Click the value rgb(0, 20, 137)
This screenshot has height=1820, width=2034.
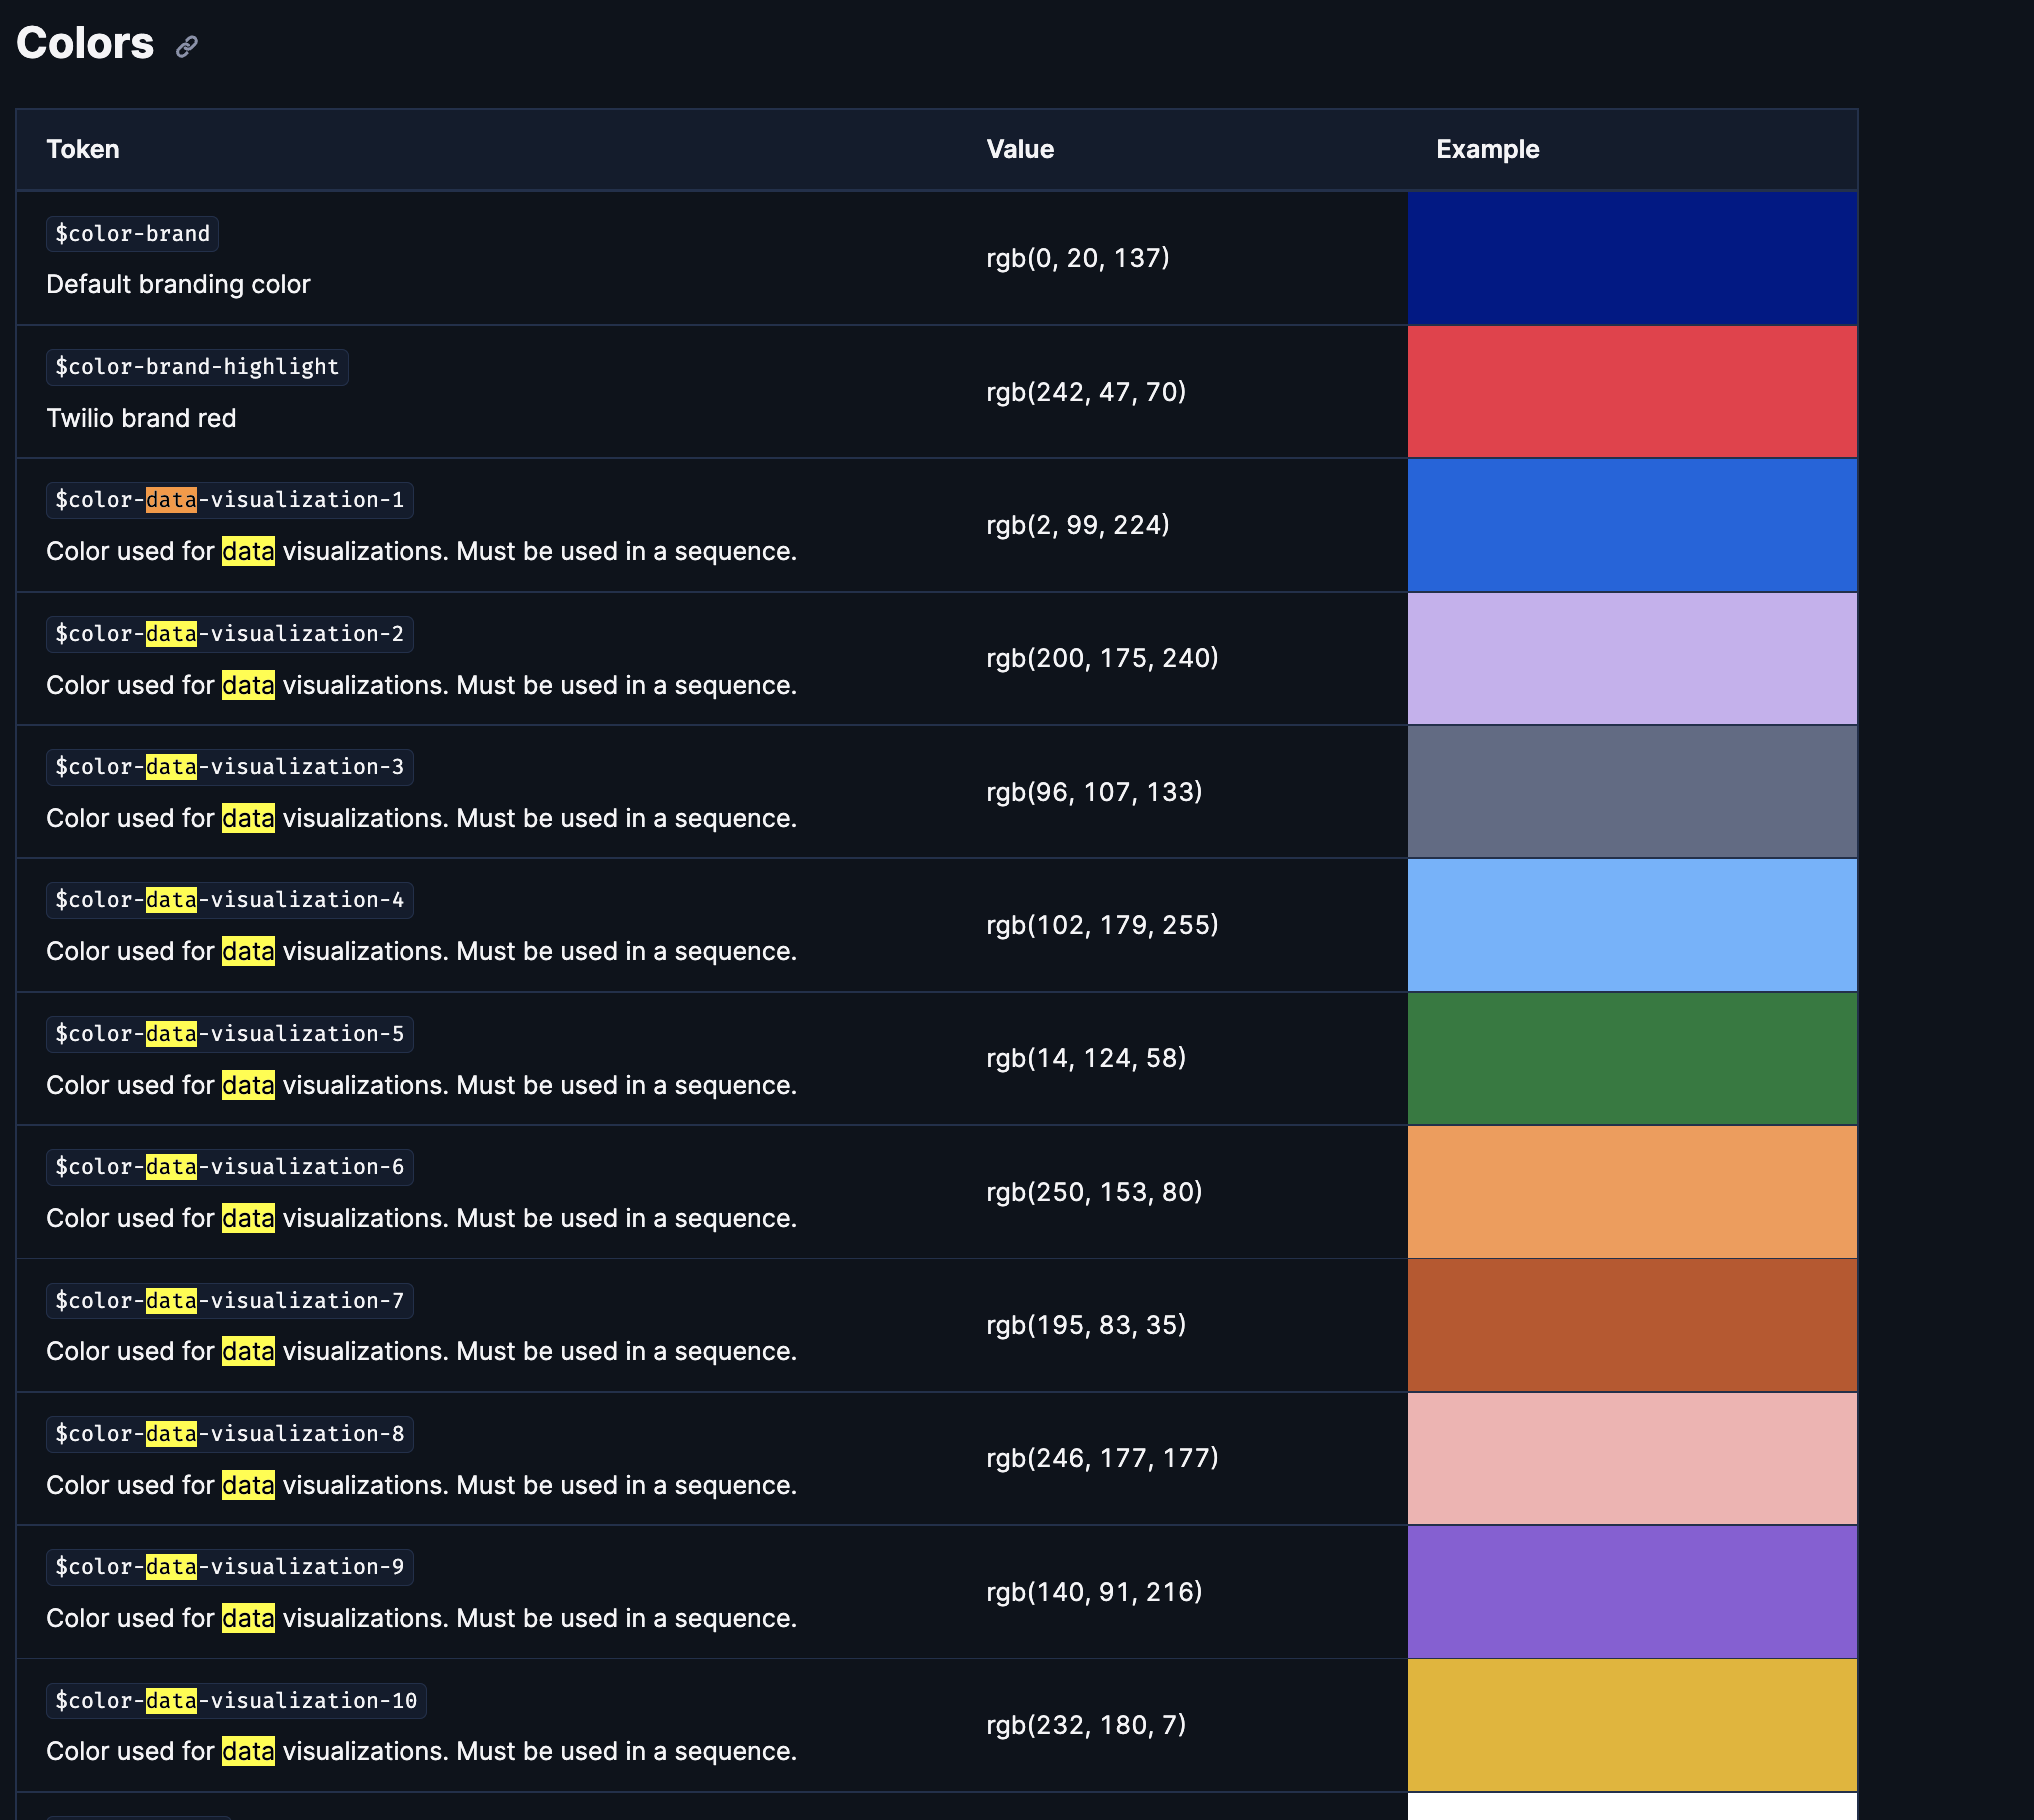point(1078,258)
